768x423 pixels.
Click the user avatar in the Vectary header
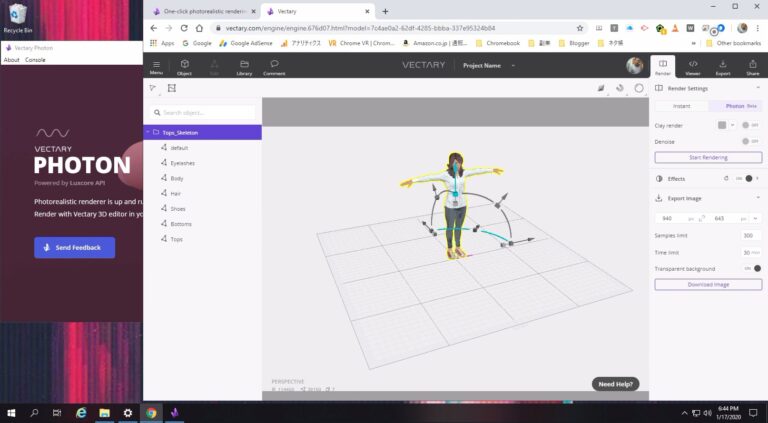click(634, 66)
